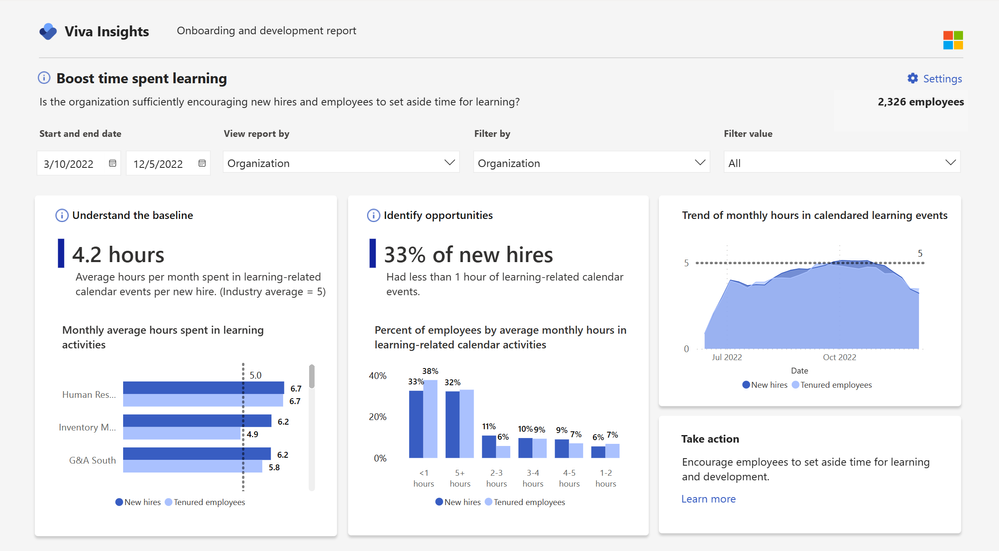Click the G&A South axis label
This screenshot has width=999, height=551.
point(92,460)
